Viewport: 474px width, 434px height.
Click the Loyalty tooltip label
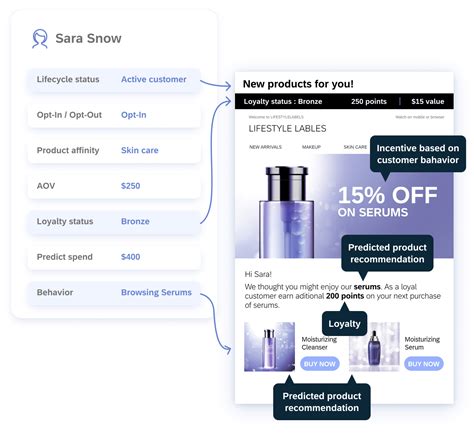[344, 324]
